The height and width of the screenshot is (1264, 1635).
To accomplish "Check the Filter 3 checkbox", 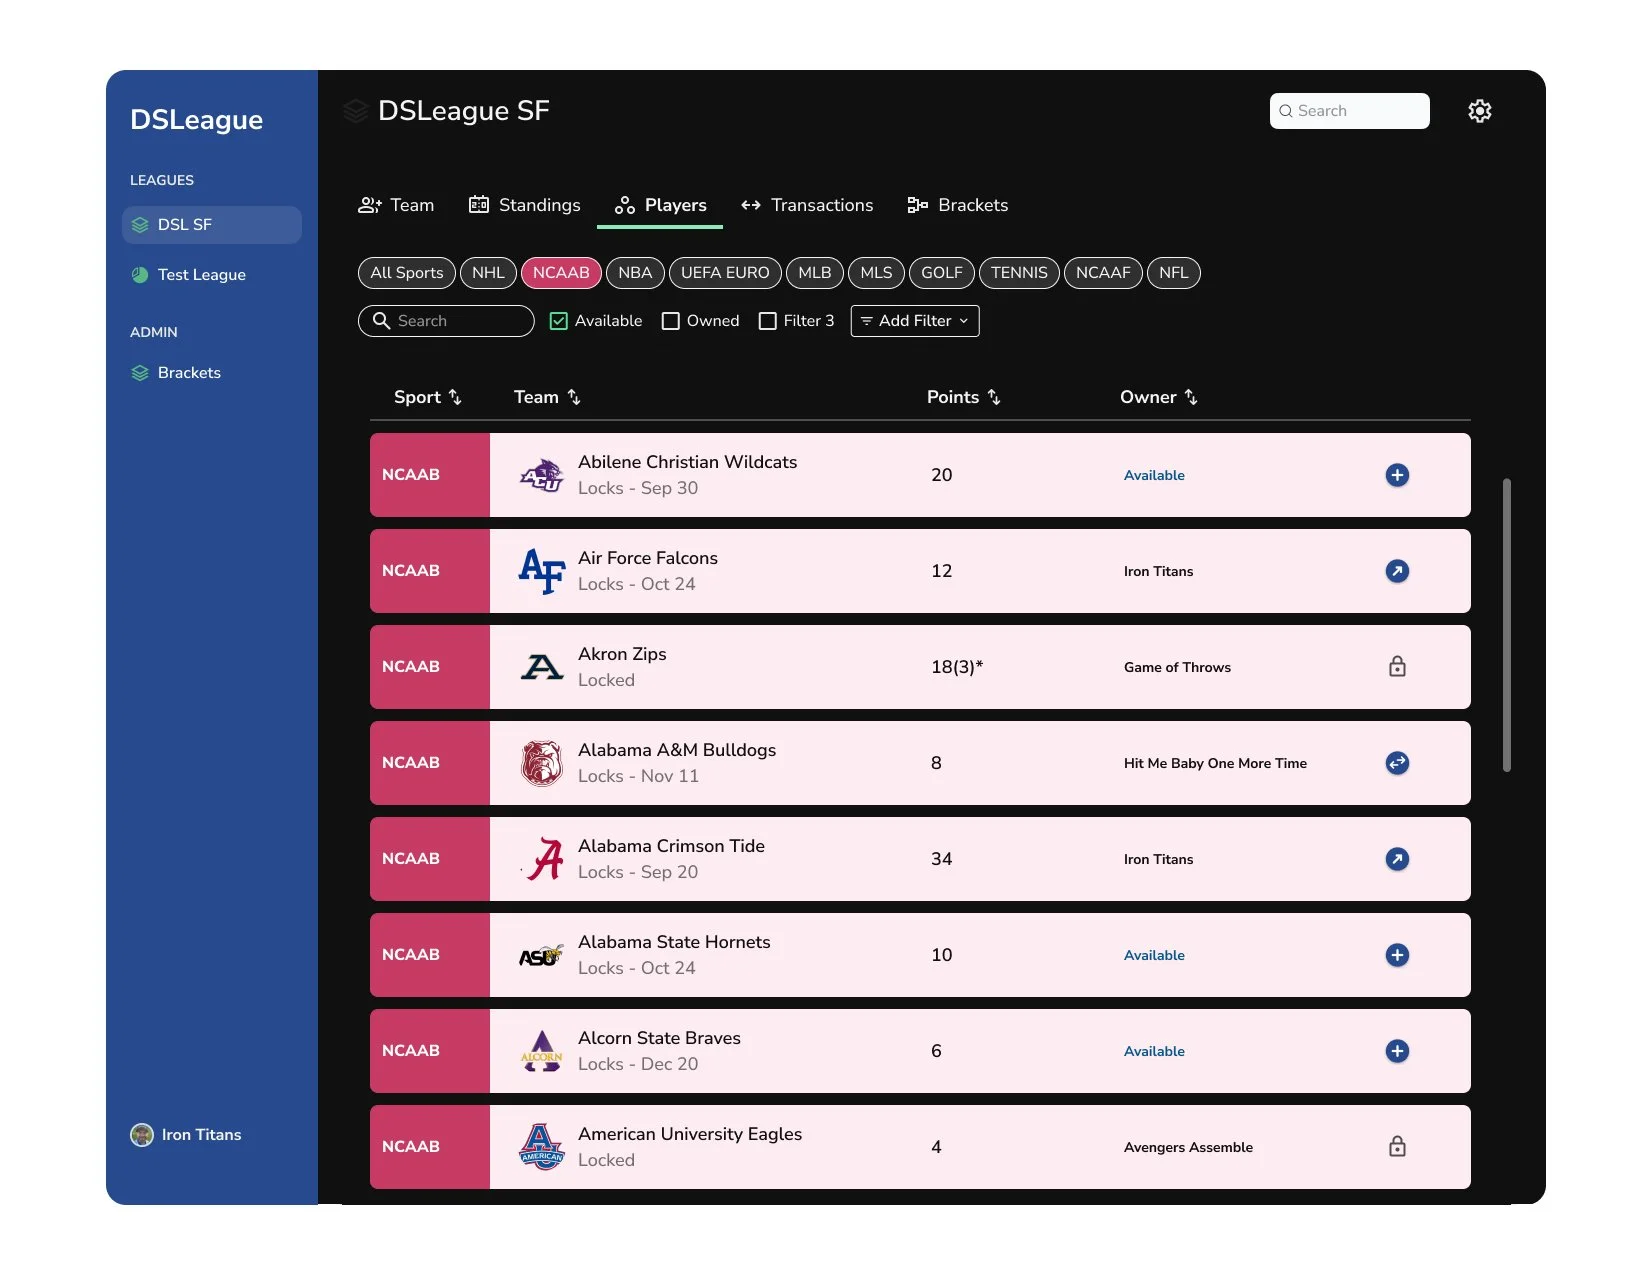I will [768, 321].
